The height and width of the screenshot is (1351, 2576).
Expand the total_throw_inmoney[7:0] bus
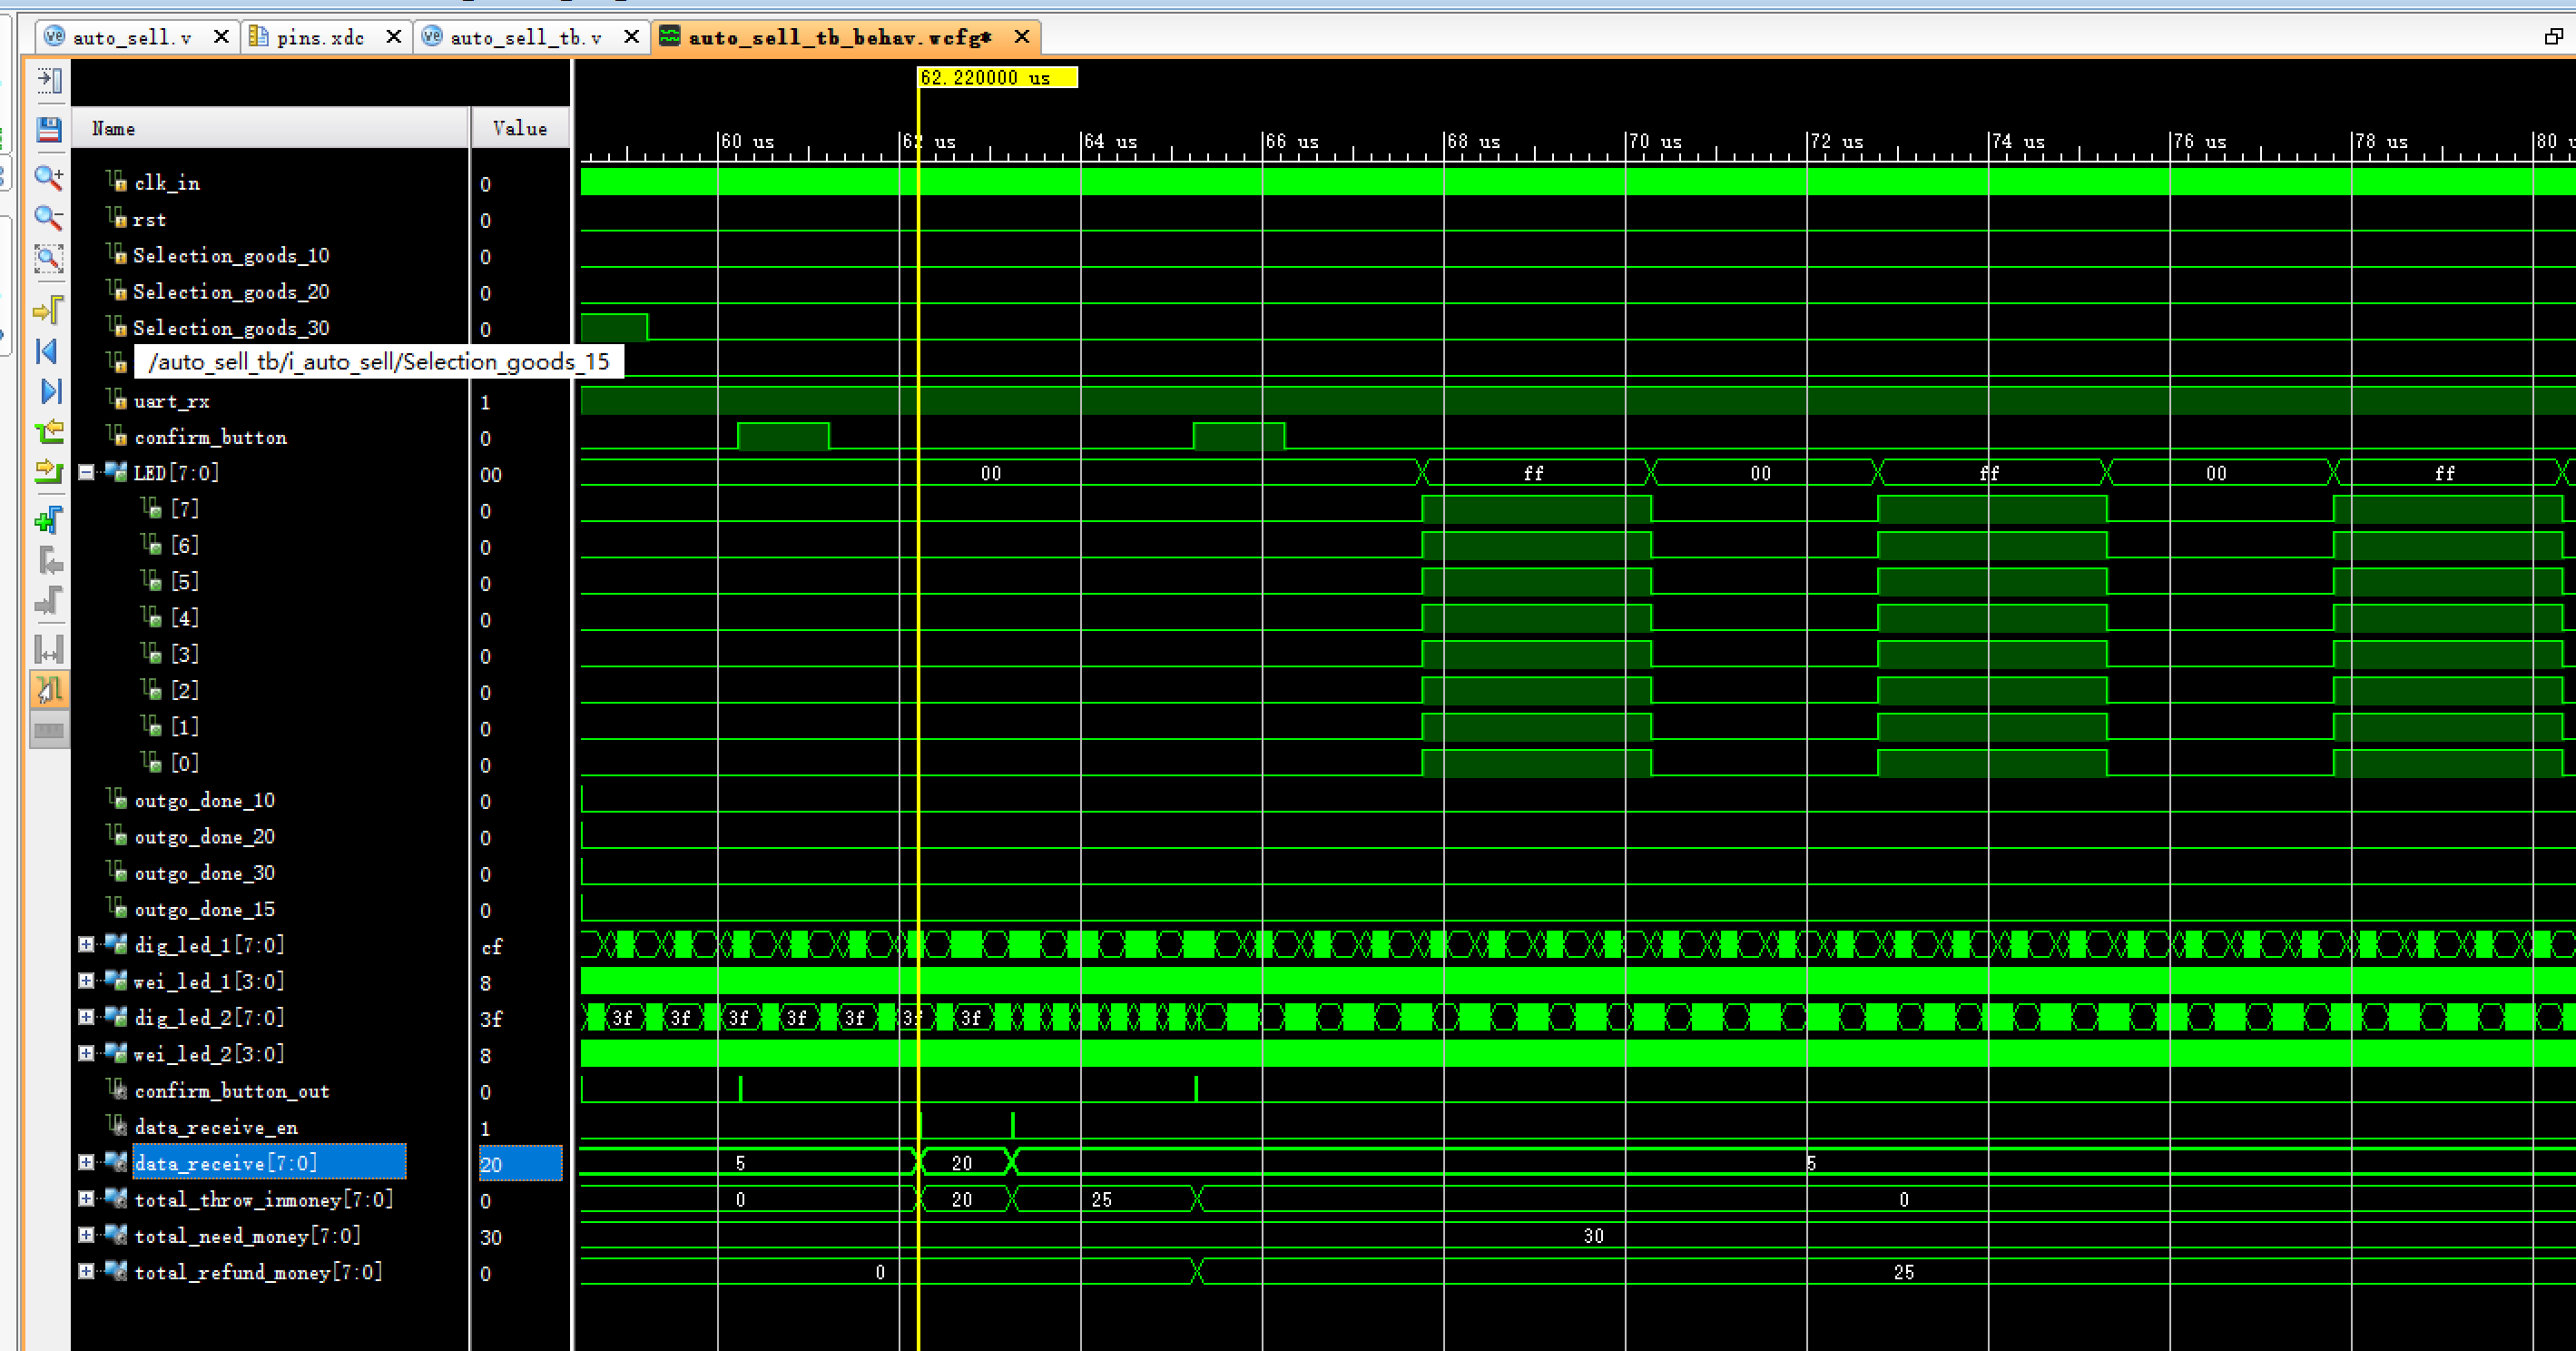(87, 1198)
